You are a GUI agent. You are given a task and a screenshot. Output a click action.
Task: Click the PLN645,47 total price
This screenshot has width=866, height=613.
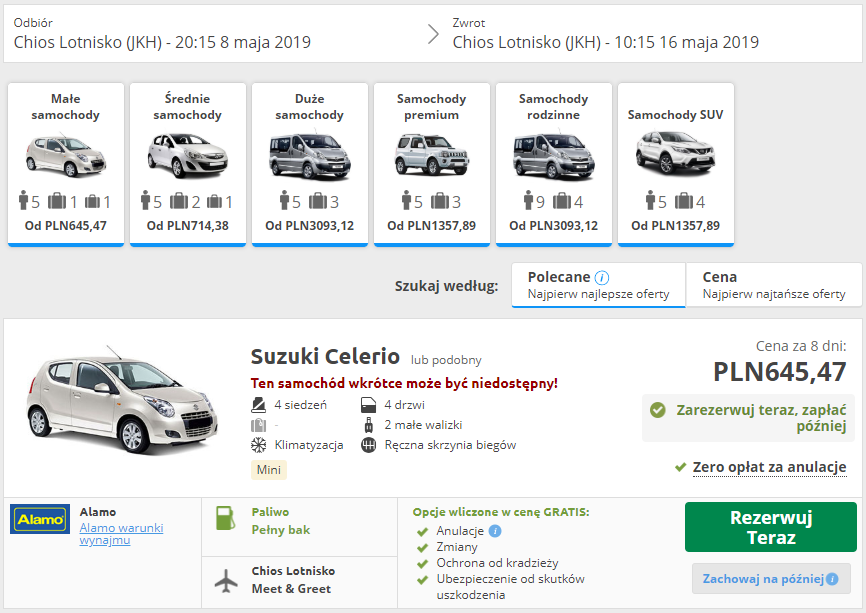point(779,372)
